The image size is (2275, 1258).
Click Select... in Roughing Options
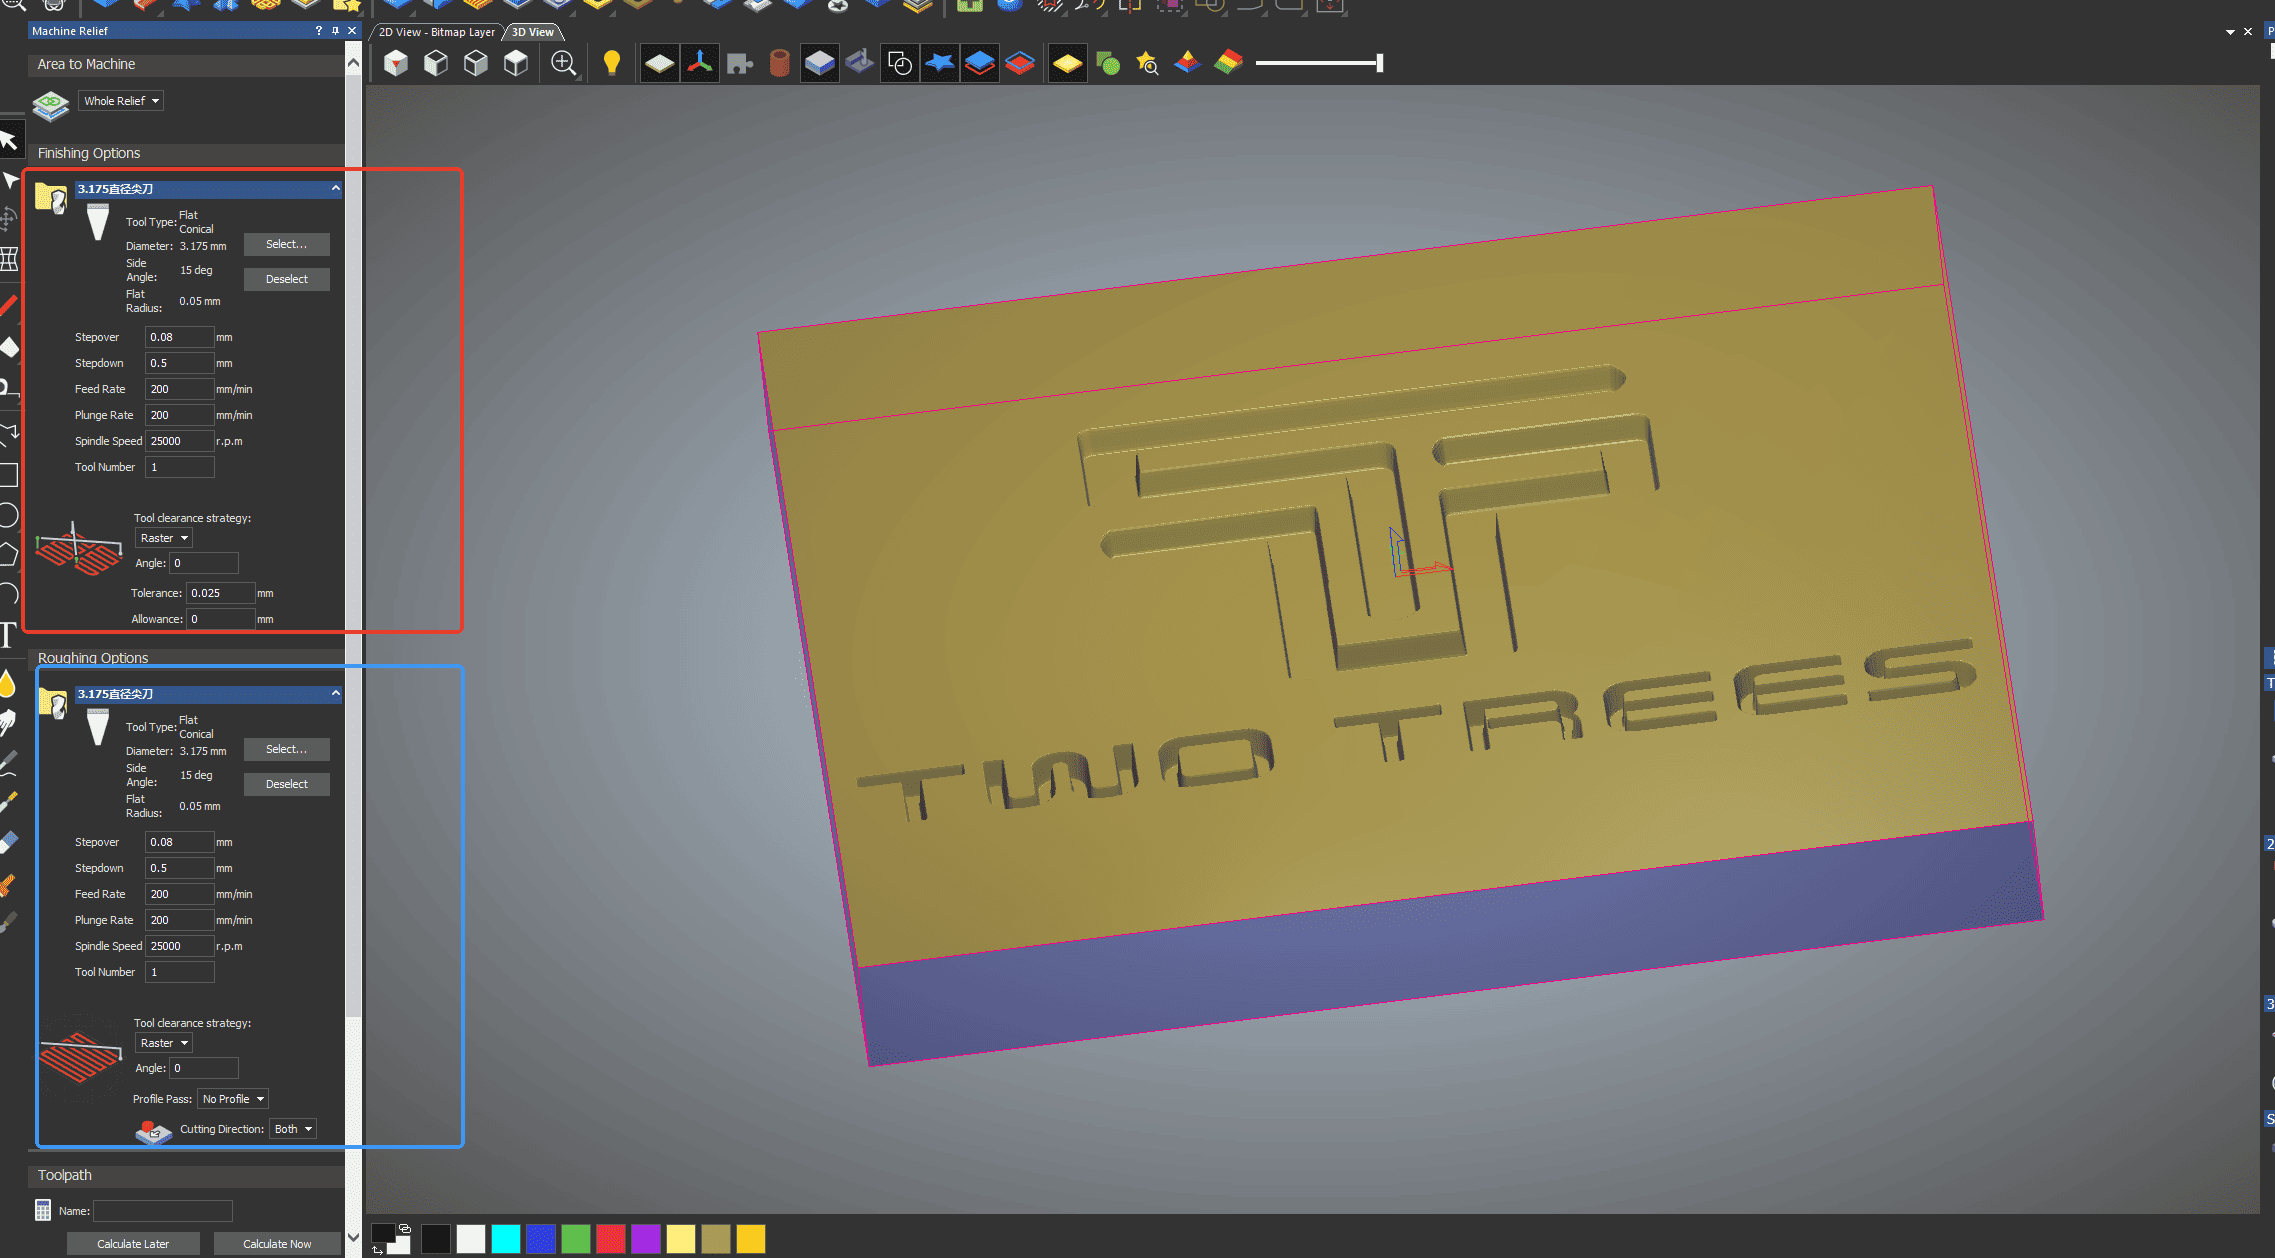(x=286, y=749)
